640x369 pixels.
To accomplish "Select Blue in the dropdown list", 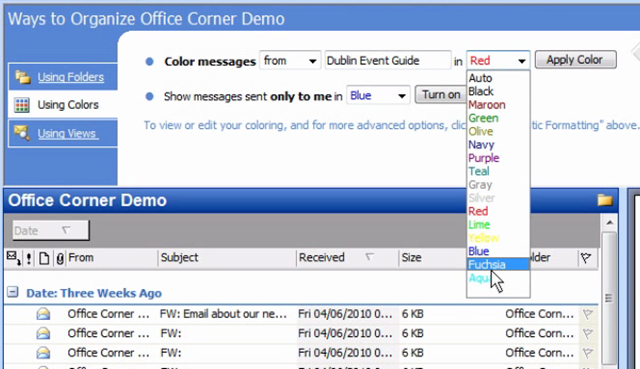I will (498, 251).
